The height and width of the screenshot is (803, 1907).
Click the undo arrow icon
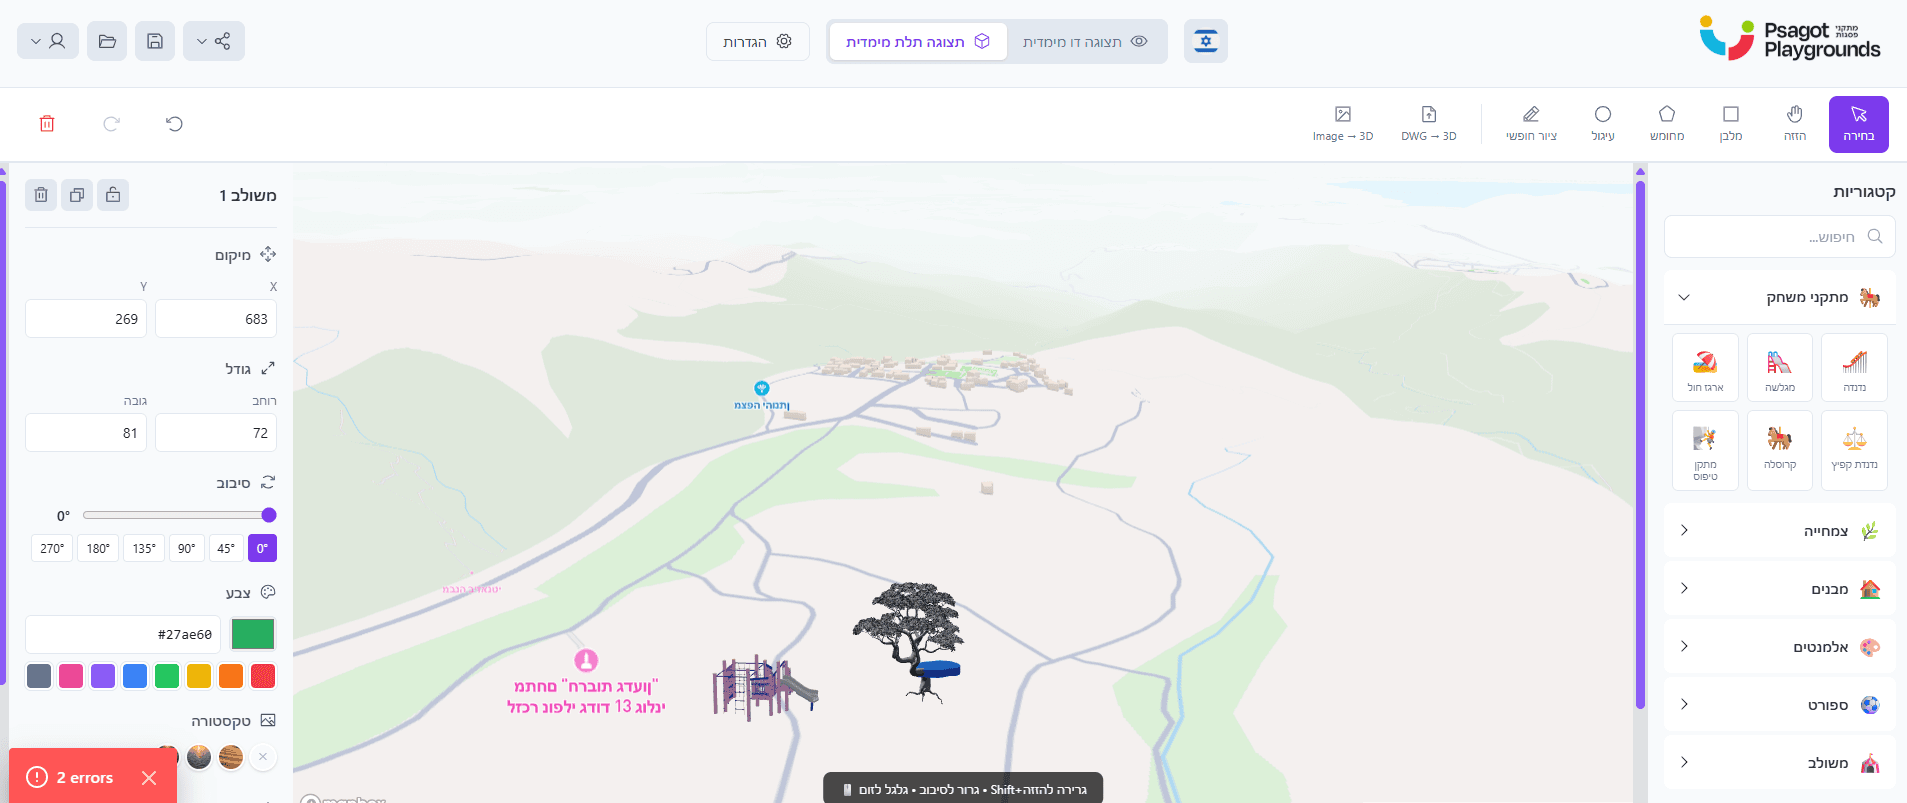[174, 124]
